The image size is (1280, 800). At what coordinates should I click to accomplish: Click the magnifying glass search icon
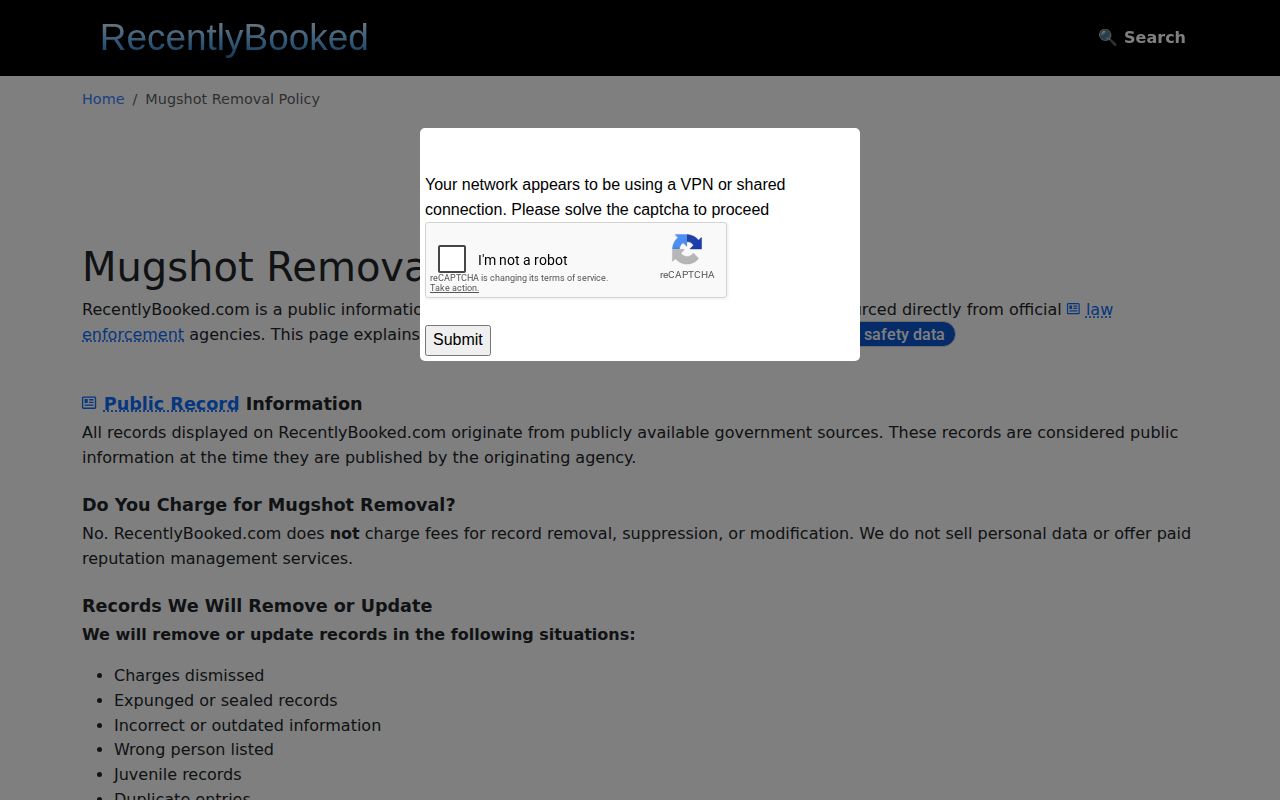click(1107, 37)
